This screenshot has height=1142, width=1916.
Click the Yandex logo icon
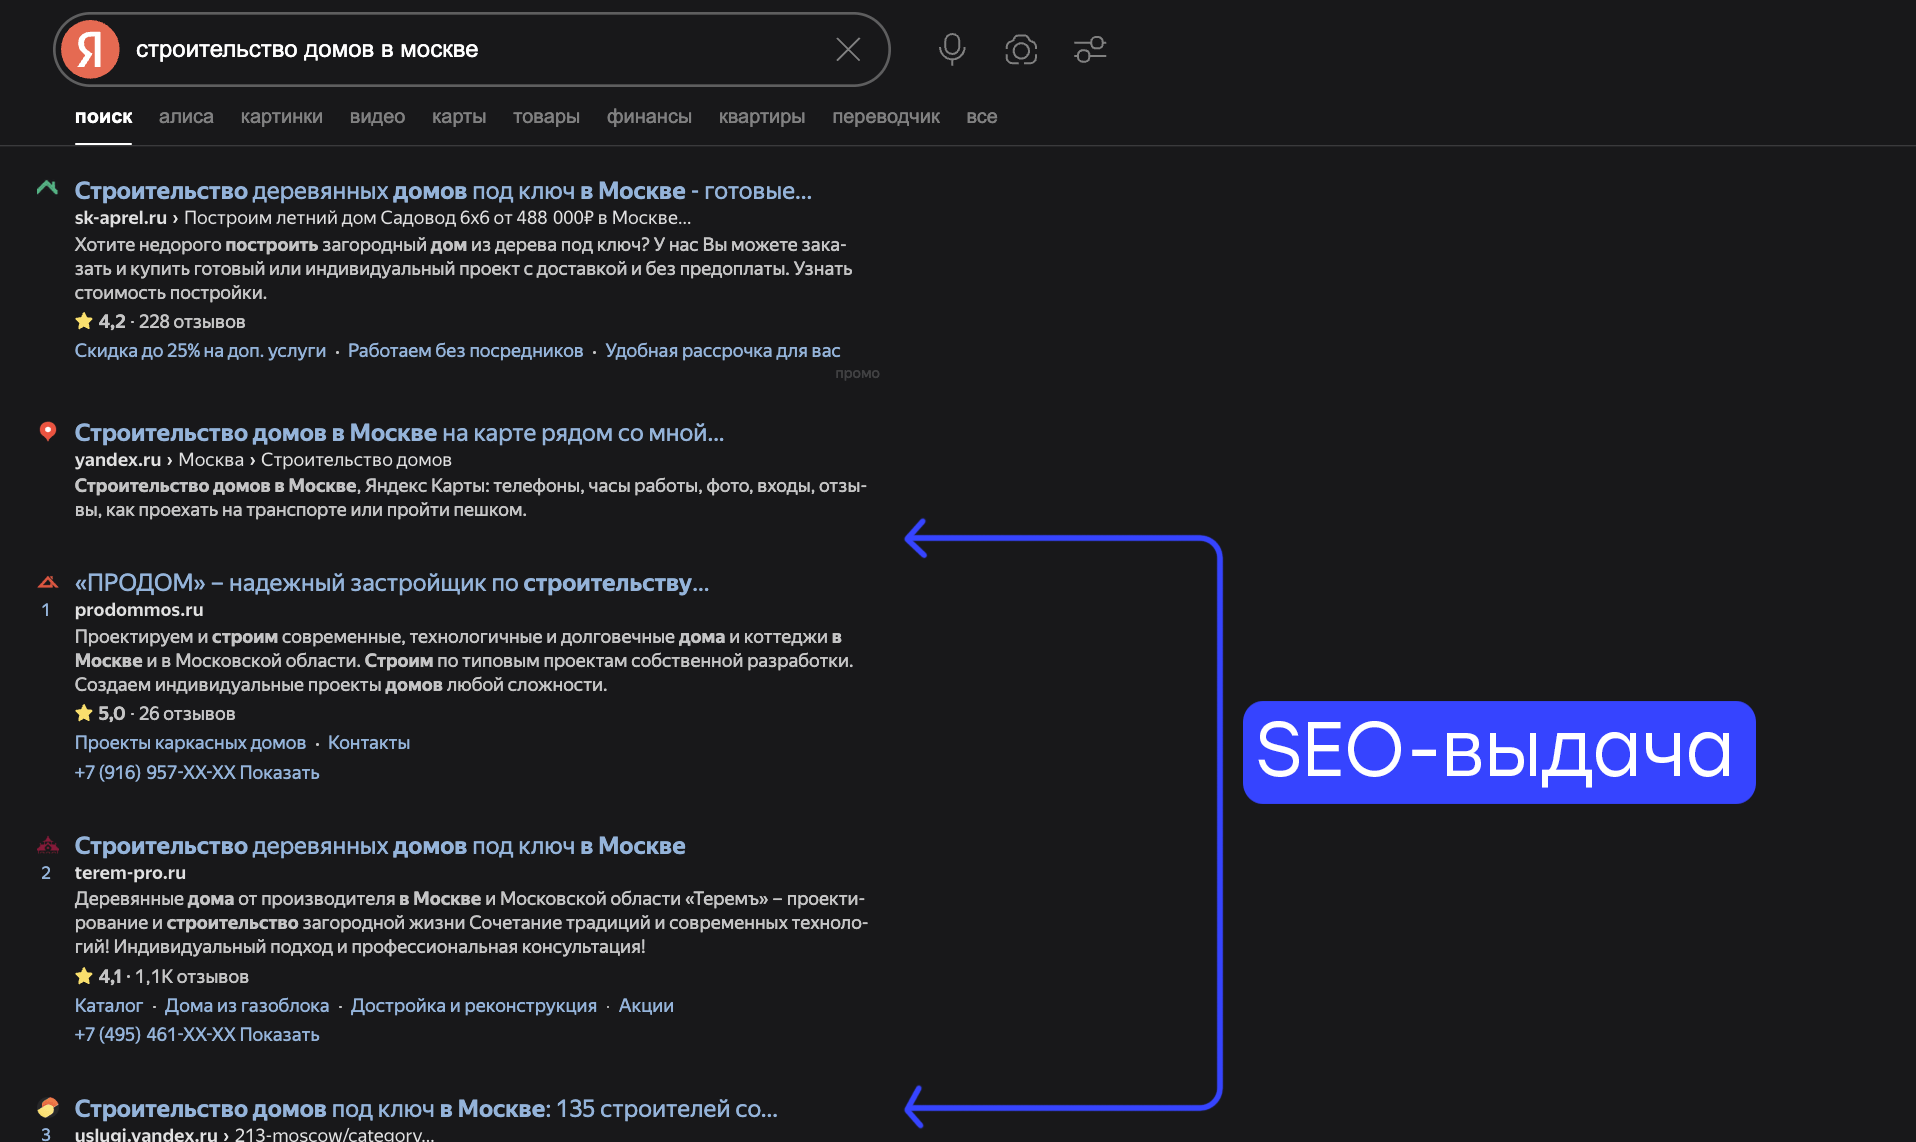click(90, 50)
